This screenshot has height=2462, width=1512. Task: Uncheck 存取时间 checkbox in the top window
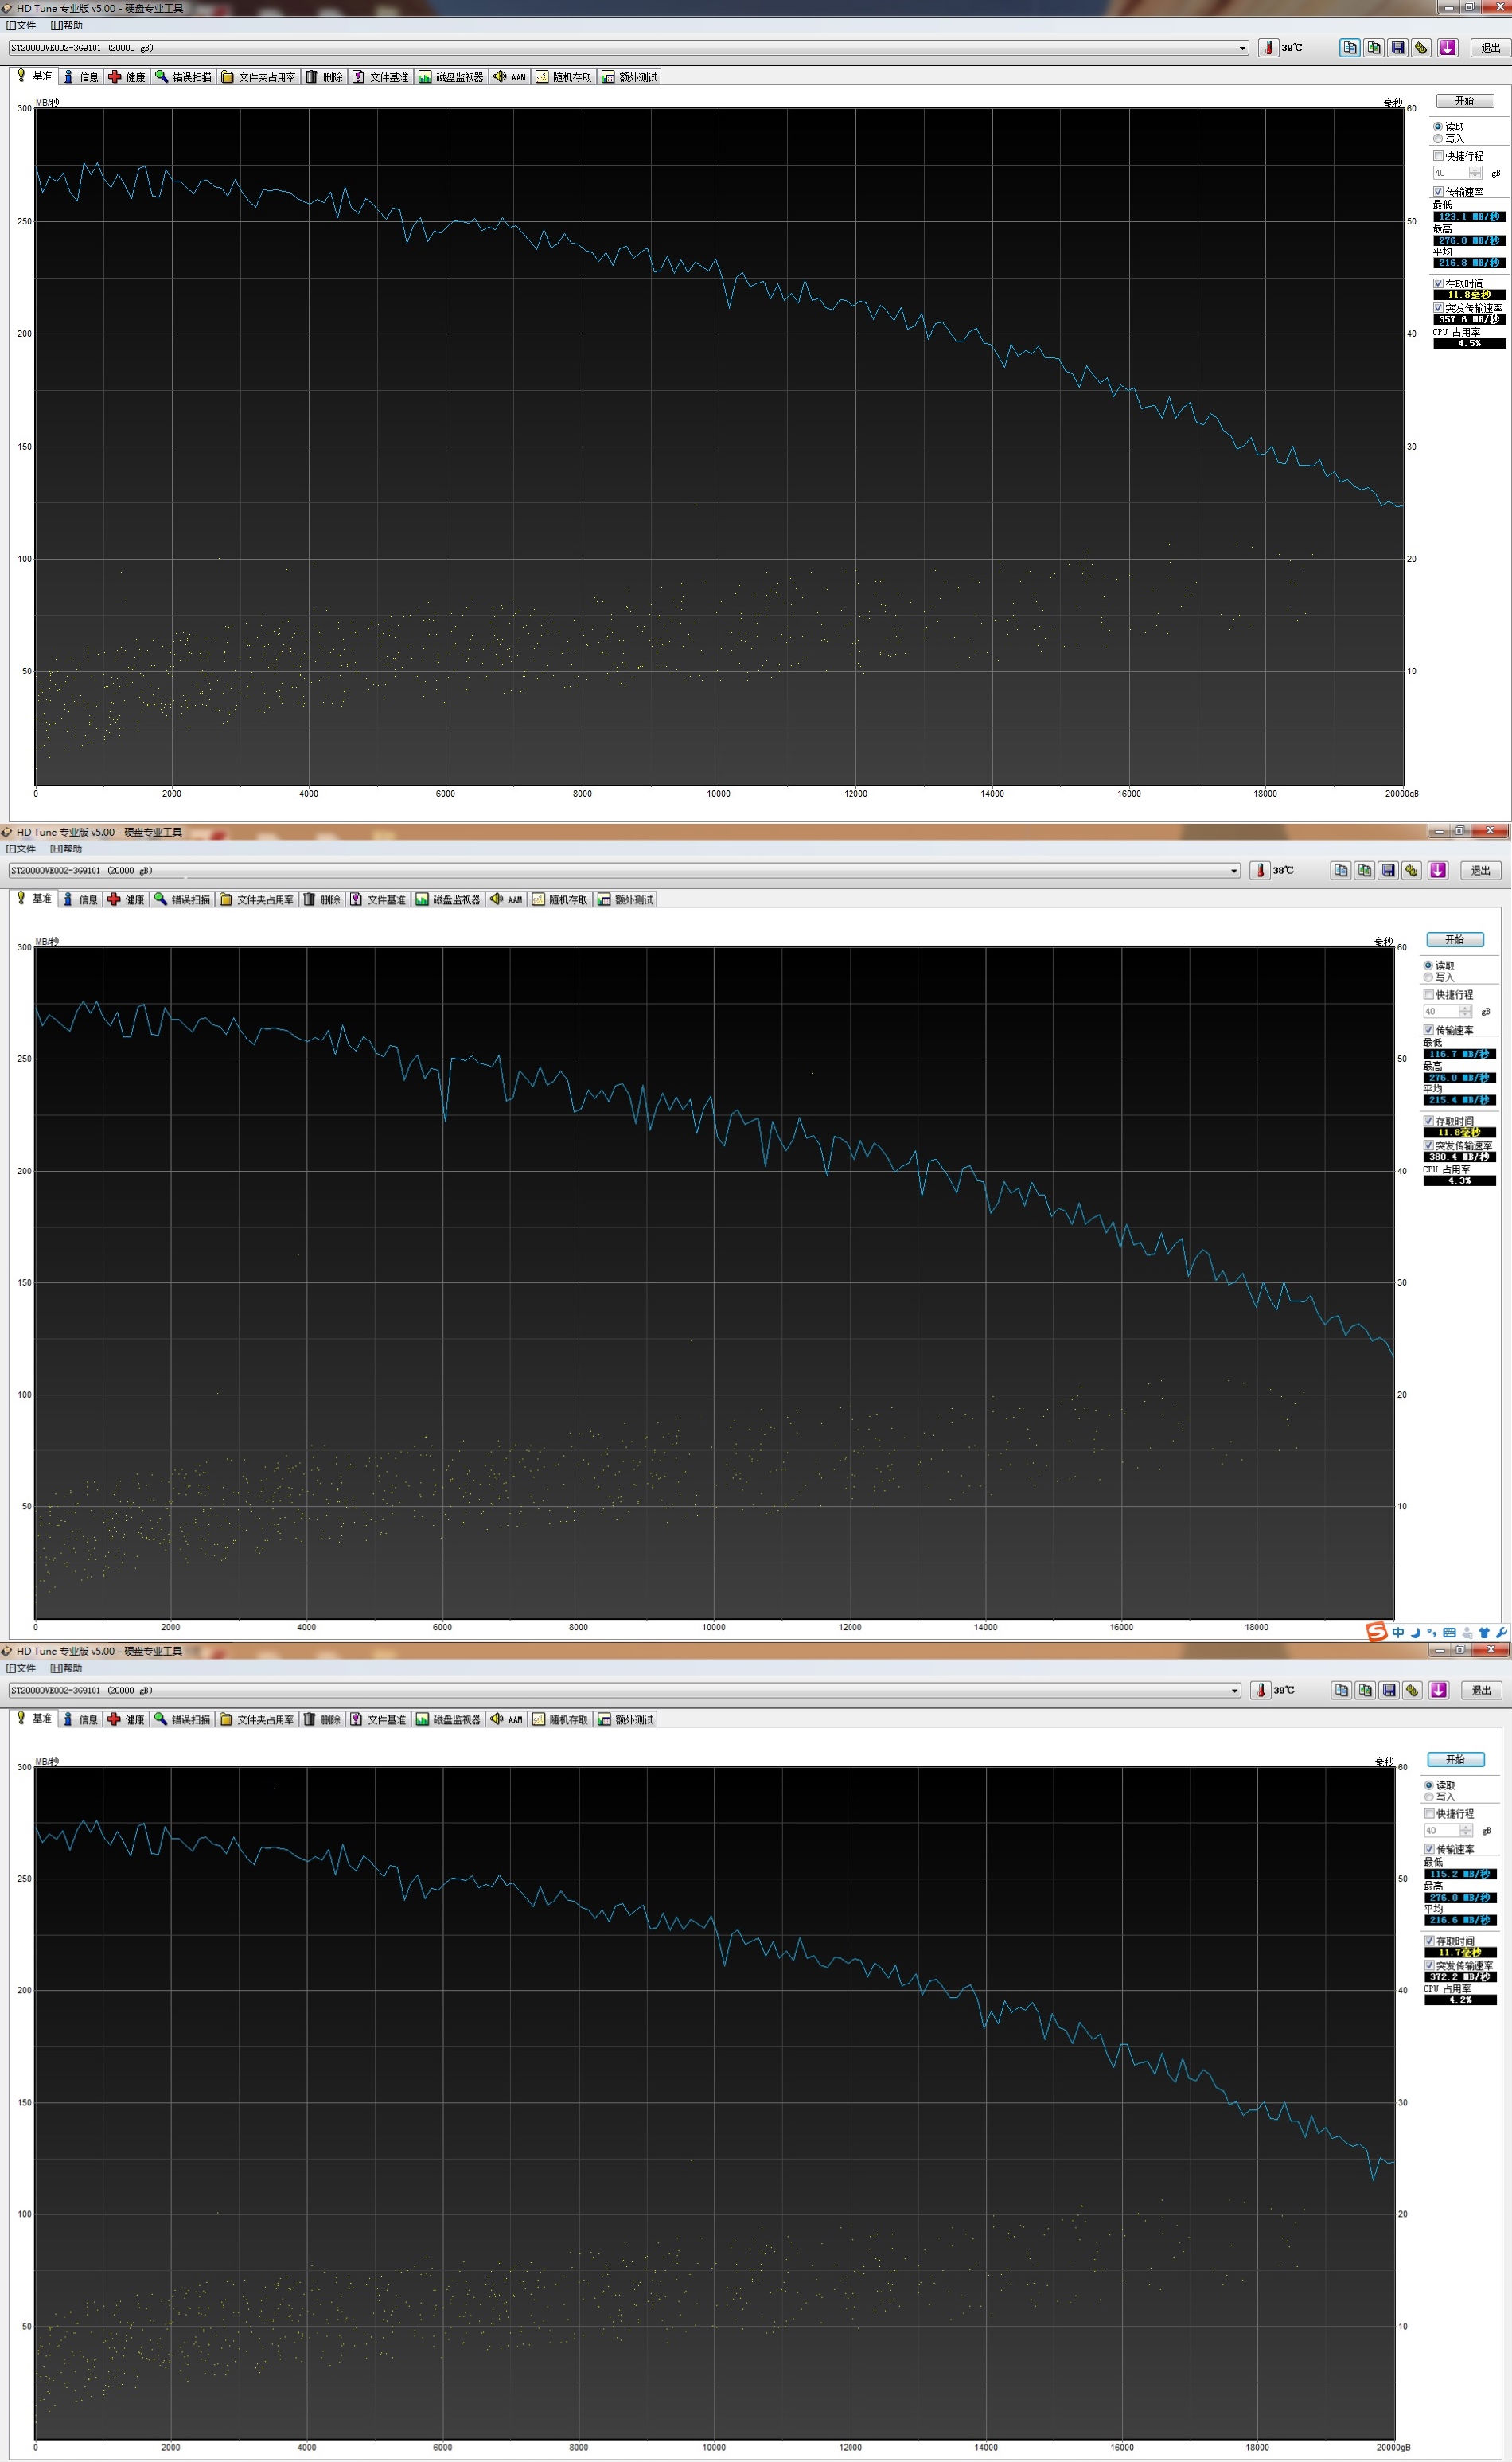pos(1439,284)
